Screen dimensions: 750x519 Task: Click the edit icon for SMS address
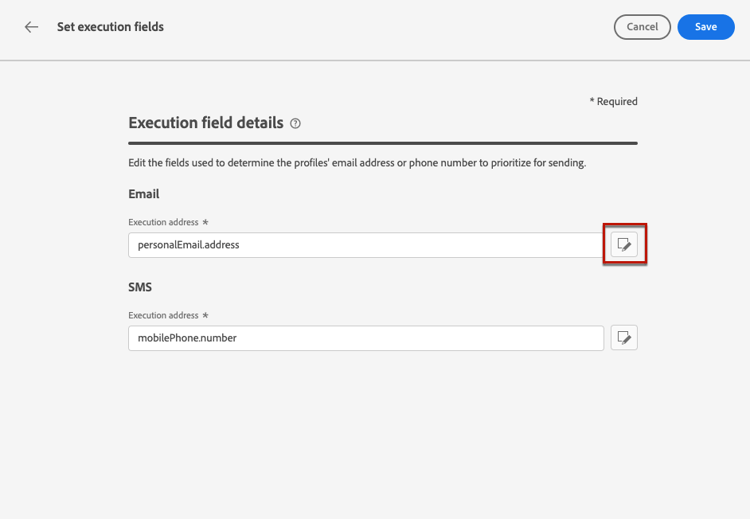(x=624, y=338)
